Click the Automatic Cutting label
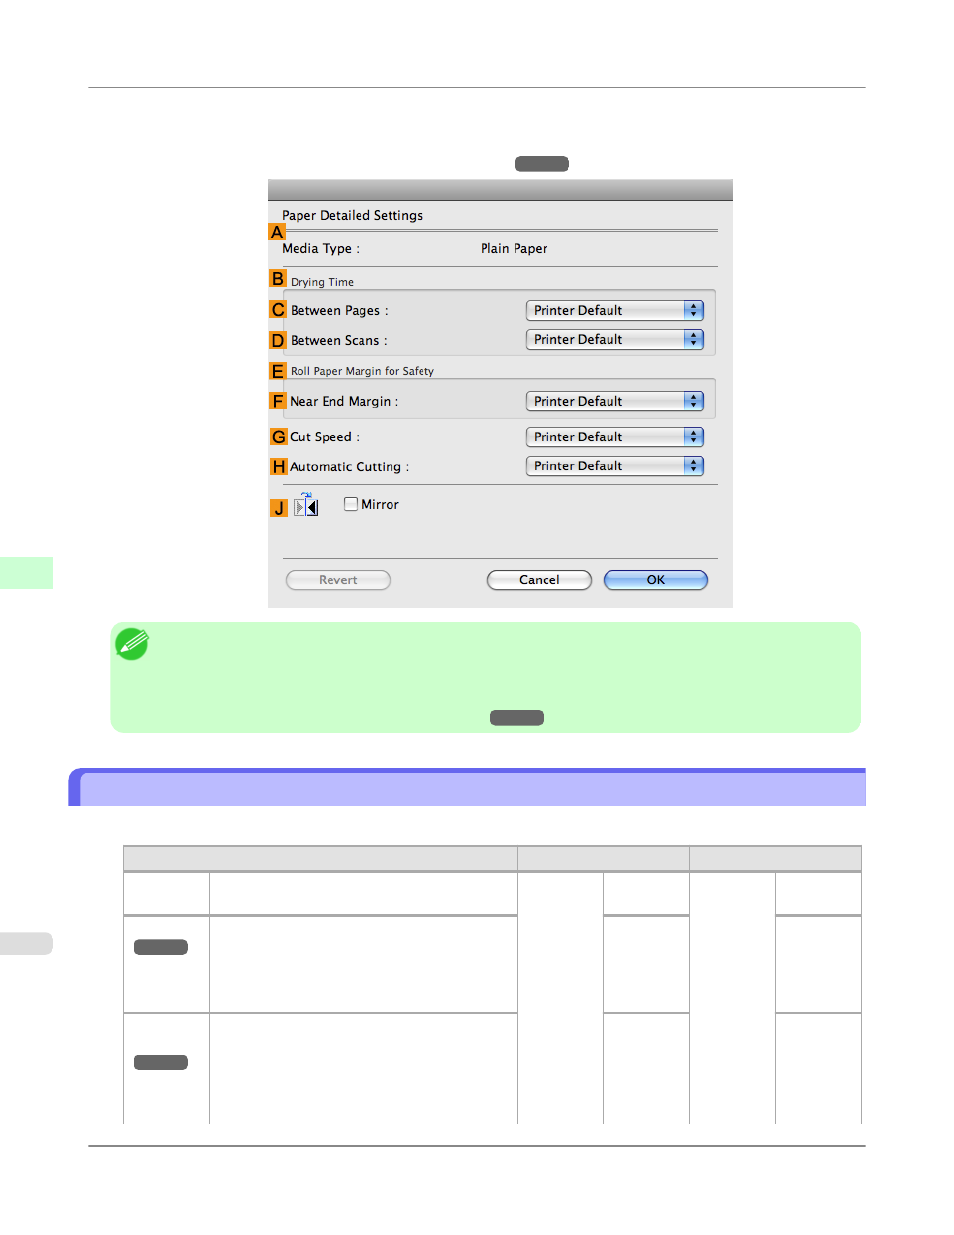 (350, 467)
